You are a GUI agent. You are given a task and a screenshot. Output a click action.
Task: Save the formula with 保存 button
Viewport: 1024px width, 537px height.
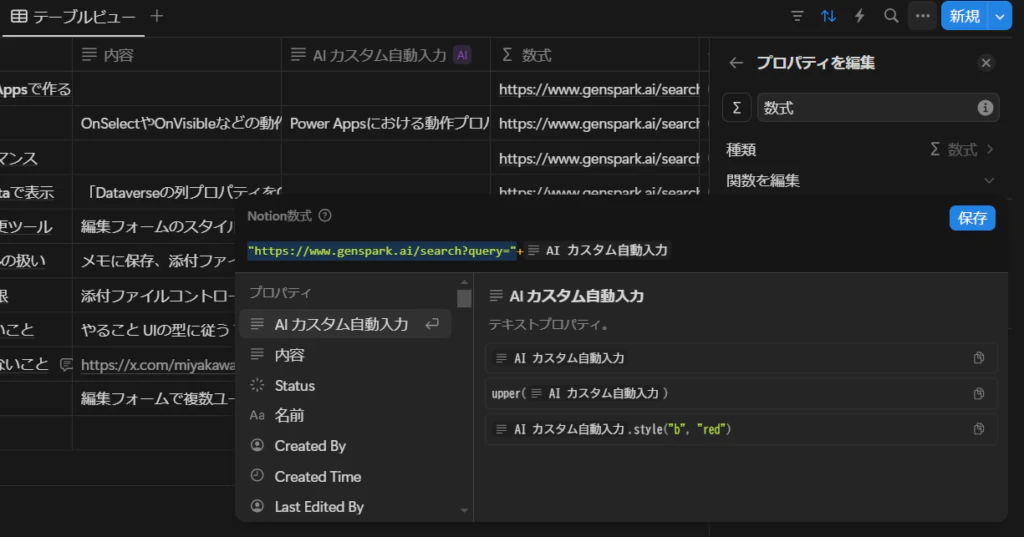(x=972, y=218)
